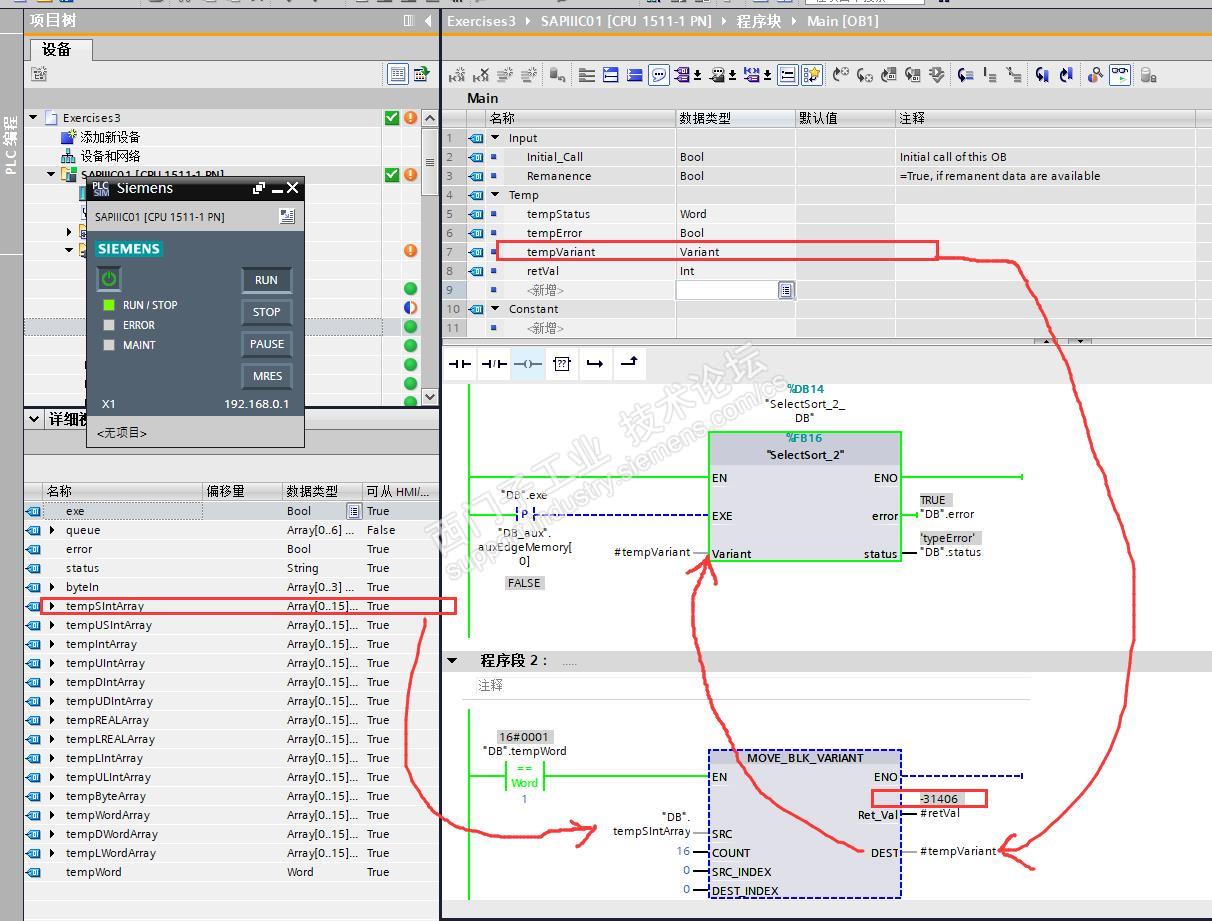The height and width of the screenshot is (921, 1212).
Task: Insert an empty box instruction
Action: [562, 364]
